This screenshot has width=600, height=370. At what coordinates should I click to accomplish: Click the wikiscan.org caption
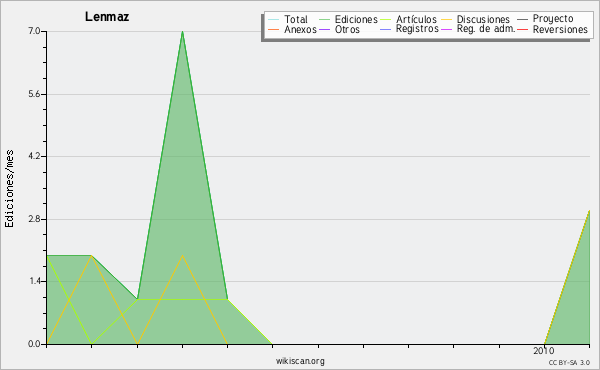point(300,361)
